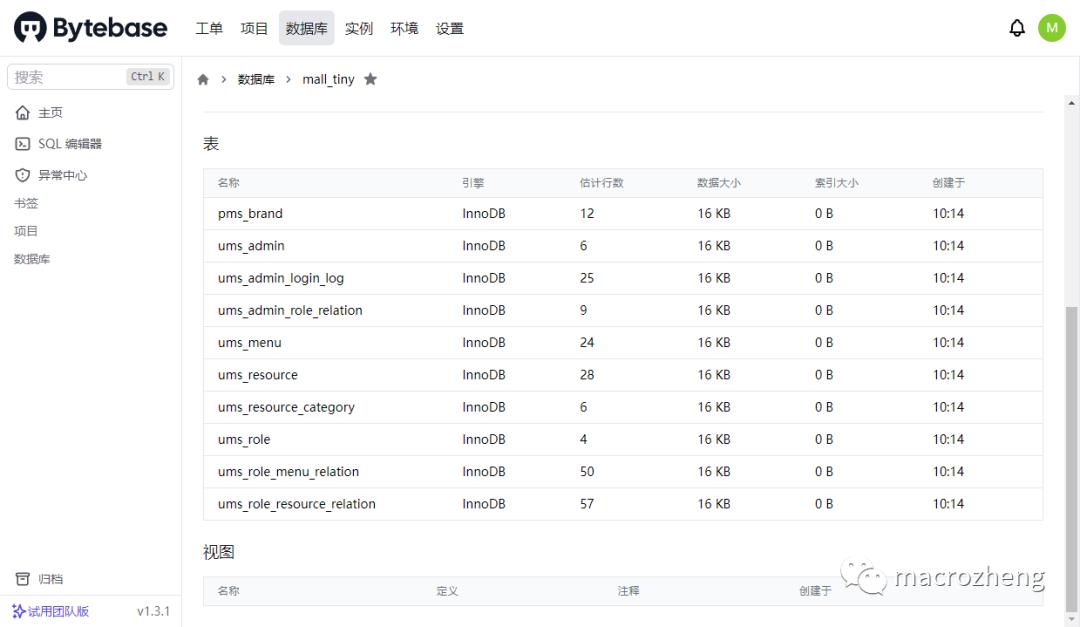
Task: Open the SQL 编辑器 from sidebar
Action: coord(69,143)
